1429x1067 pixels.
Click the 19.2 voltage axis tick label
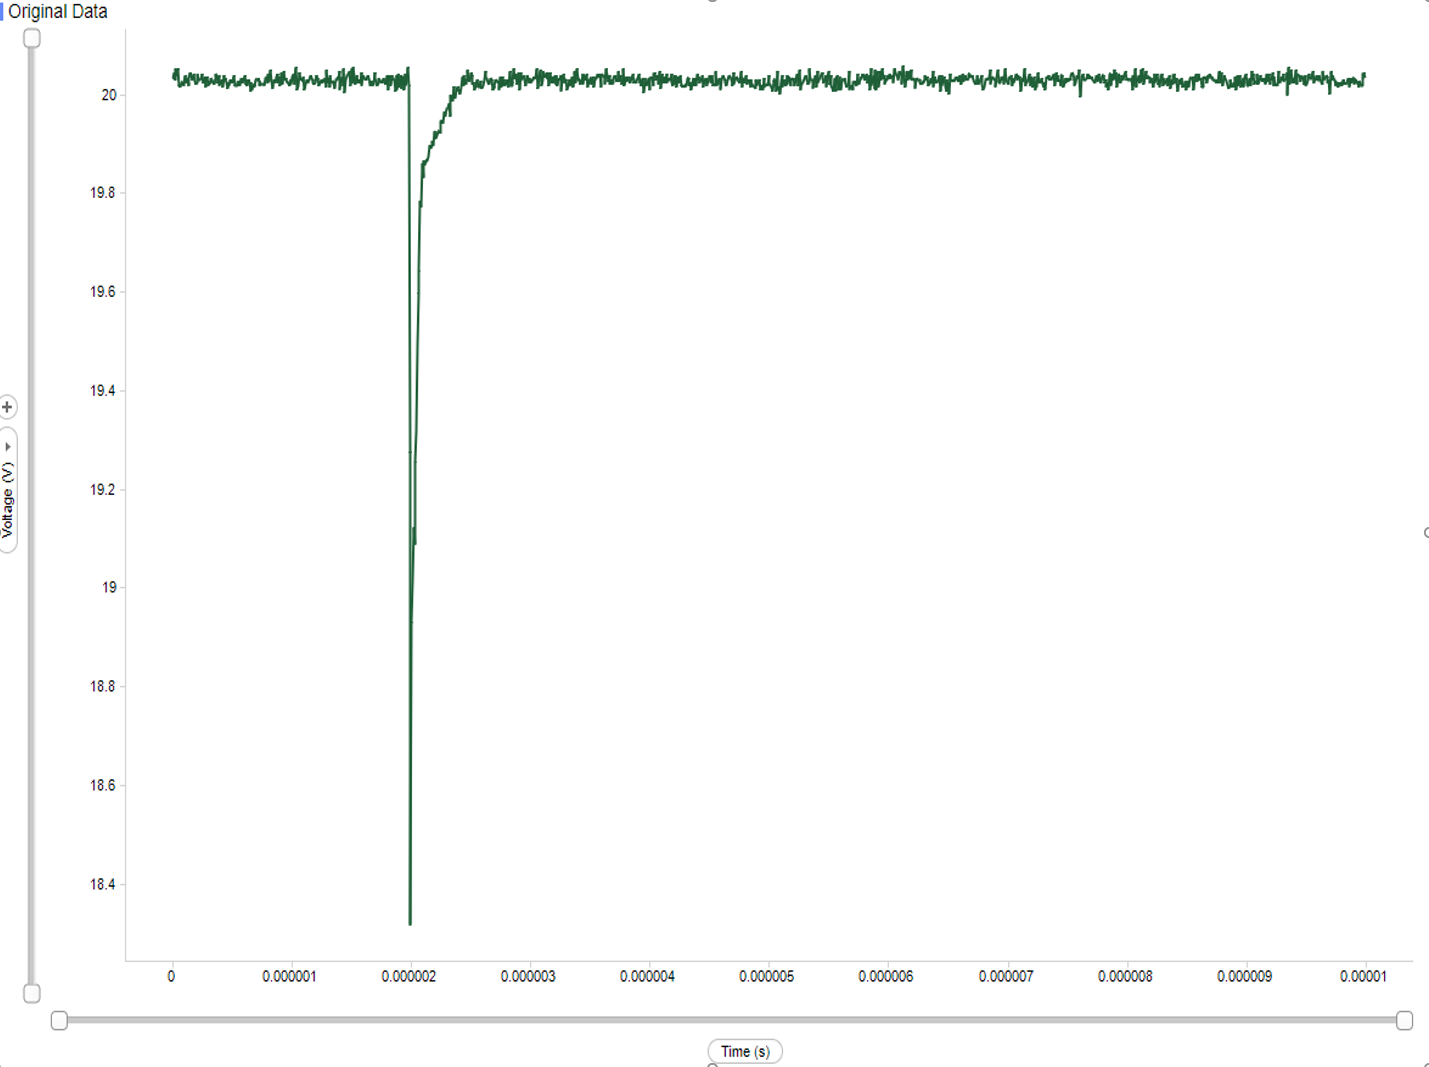click(103, 489)
